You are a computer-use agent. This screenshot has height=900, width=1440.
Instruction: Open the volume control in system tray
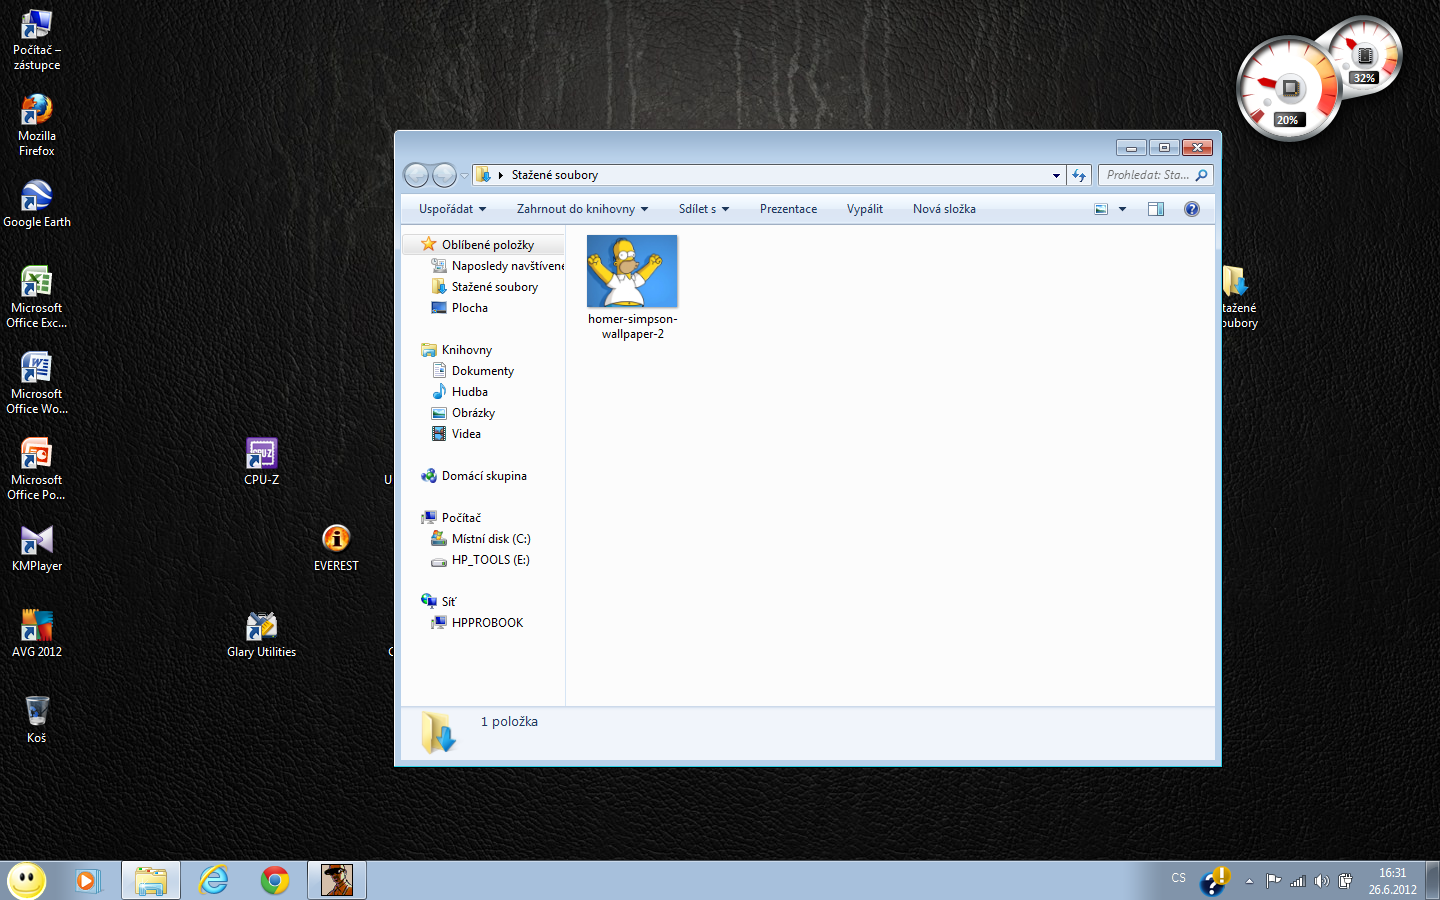click(1322, 881)
